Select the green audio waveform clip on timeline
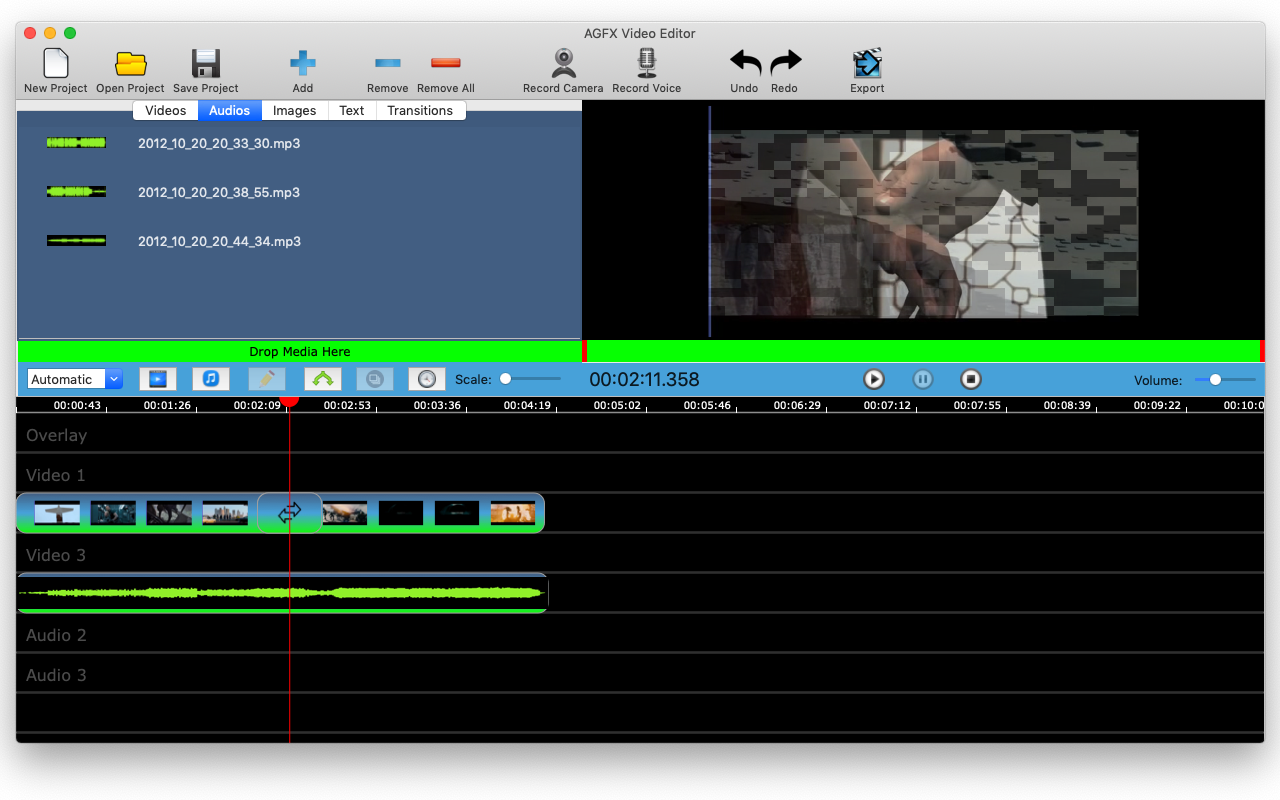The image size is (1280, 800). (283, 593)
